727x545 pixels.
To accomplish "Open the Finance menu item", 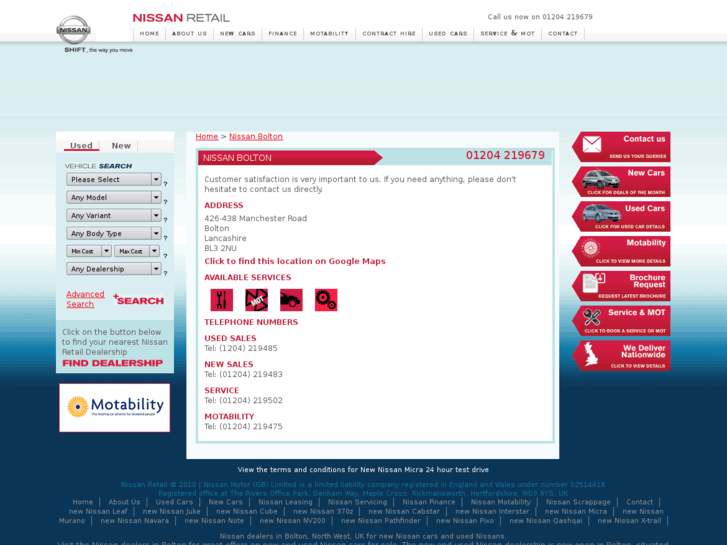I will pos(282,33).
